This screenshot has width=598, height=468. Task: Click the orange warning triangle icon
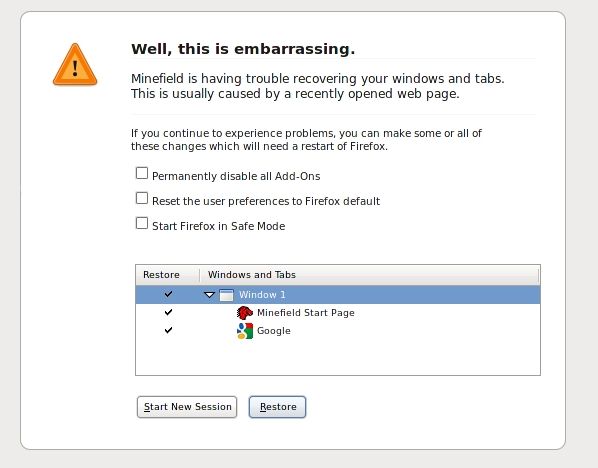click(x=75, y=64)
